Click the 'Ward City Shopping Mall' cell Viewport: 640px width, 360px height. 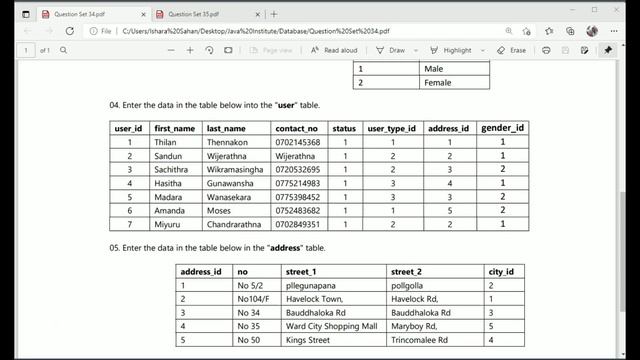332,326
